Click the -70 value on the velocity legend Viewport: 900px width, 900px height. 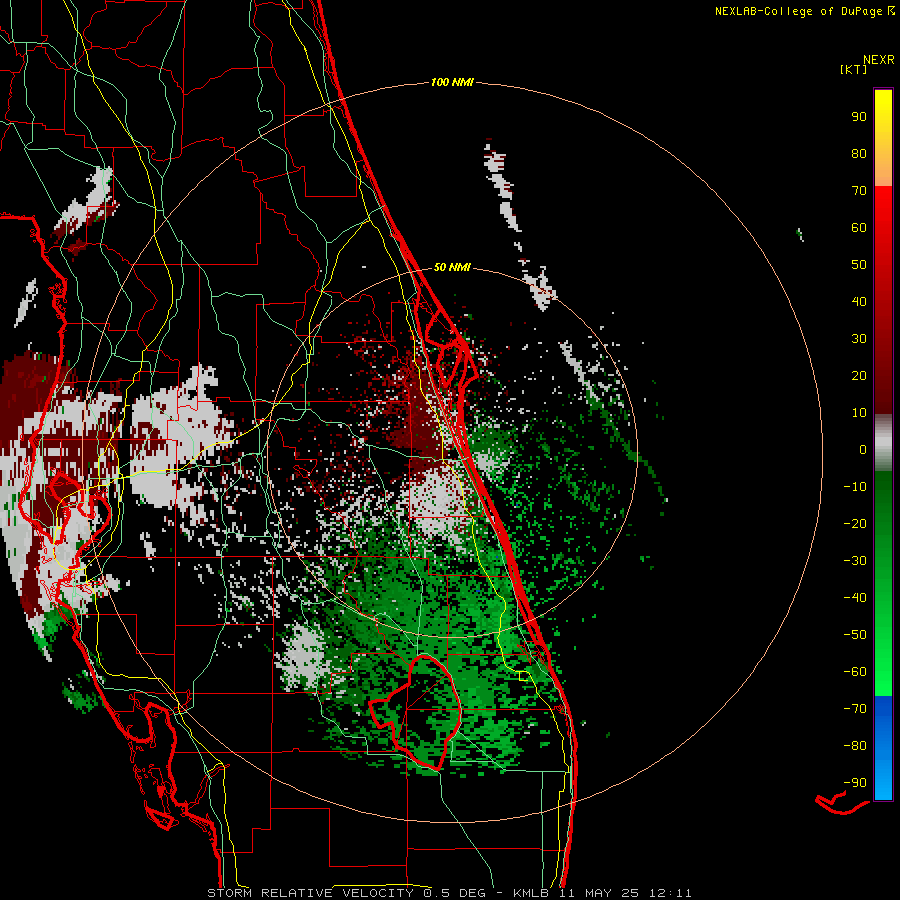pos(855,709)
